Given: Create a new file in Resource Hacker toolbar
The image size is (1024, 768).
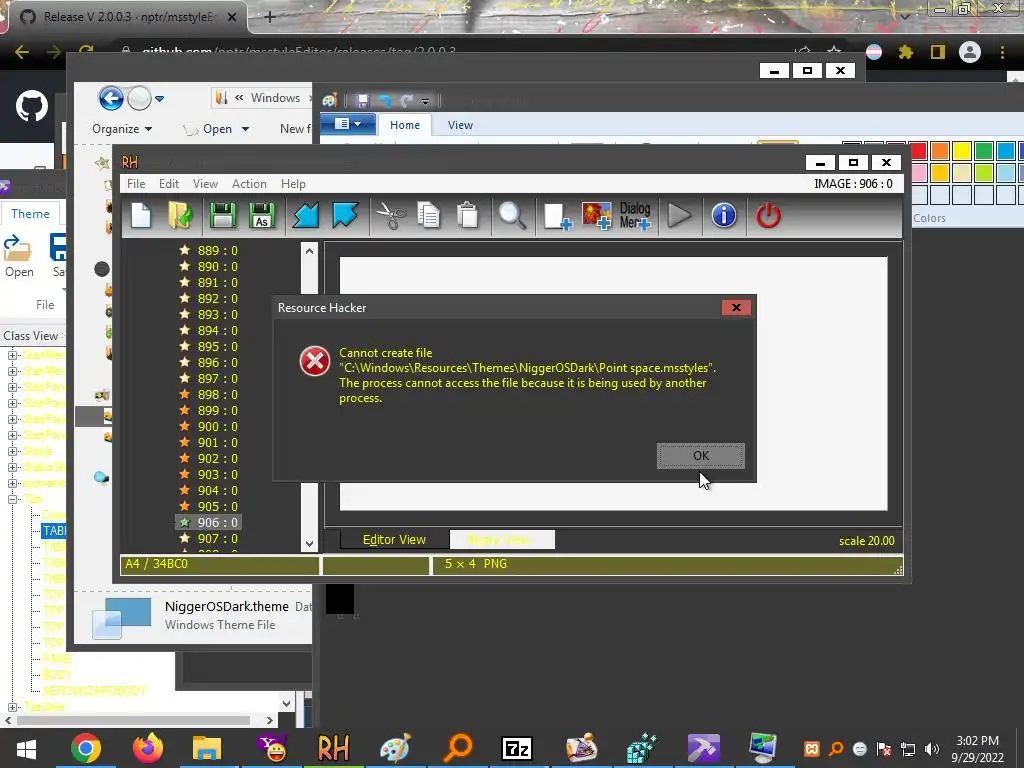Looking at the screenshot, I should tap(141, 216).
